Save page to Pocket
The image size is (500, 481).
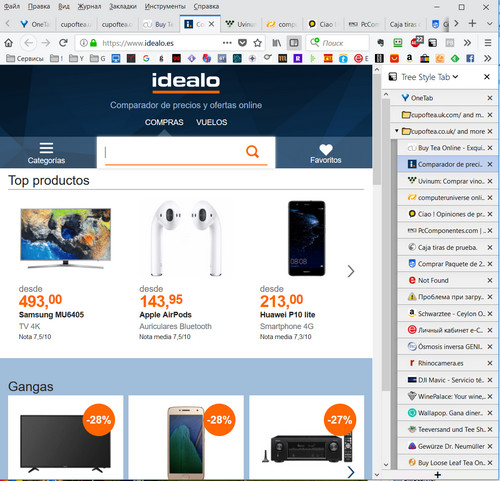click(x=242, y=43)
